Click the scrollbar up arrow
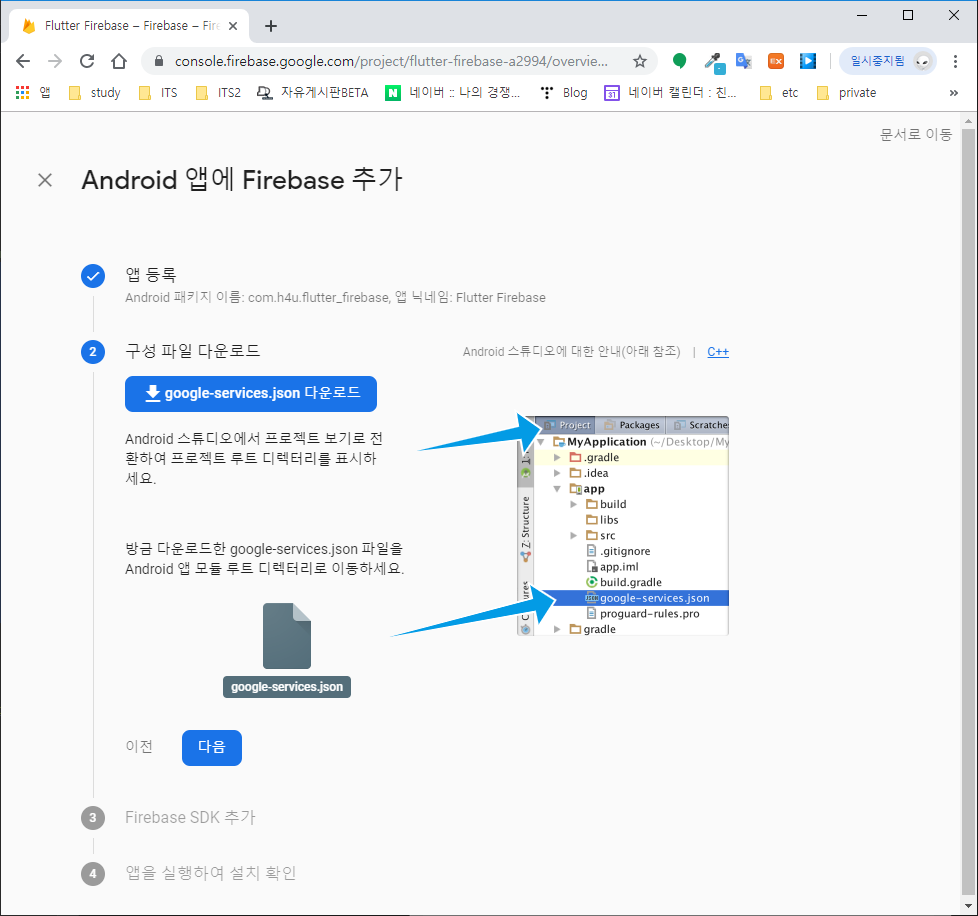 [968, 121]
